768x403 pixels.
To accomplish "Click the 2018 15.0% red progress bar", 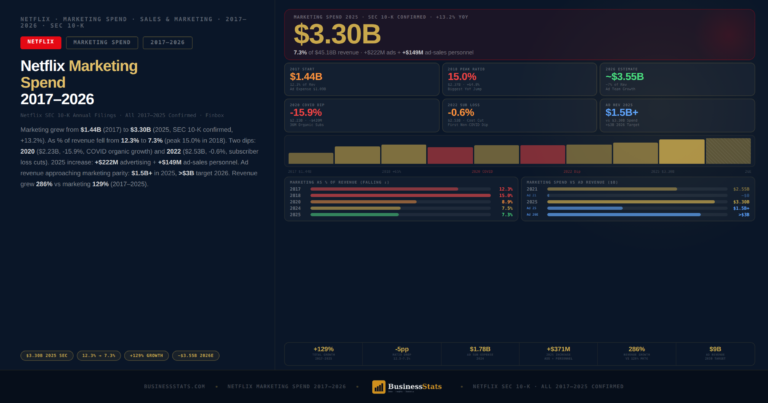I will pyautogui.click(x=400, y=195).
